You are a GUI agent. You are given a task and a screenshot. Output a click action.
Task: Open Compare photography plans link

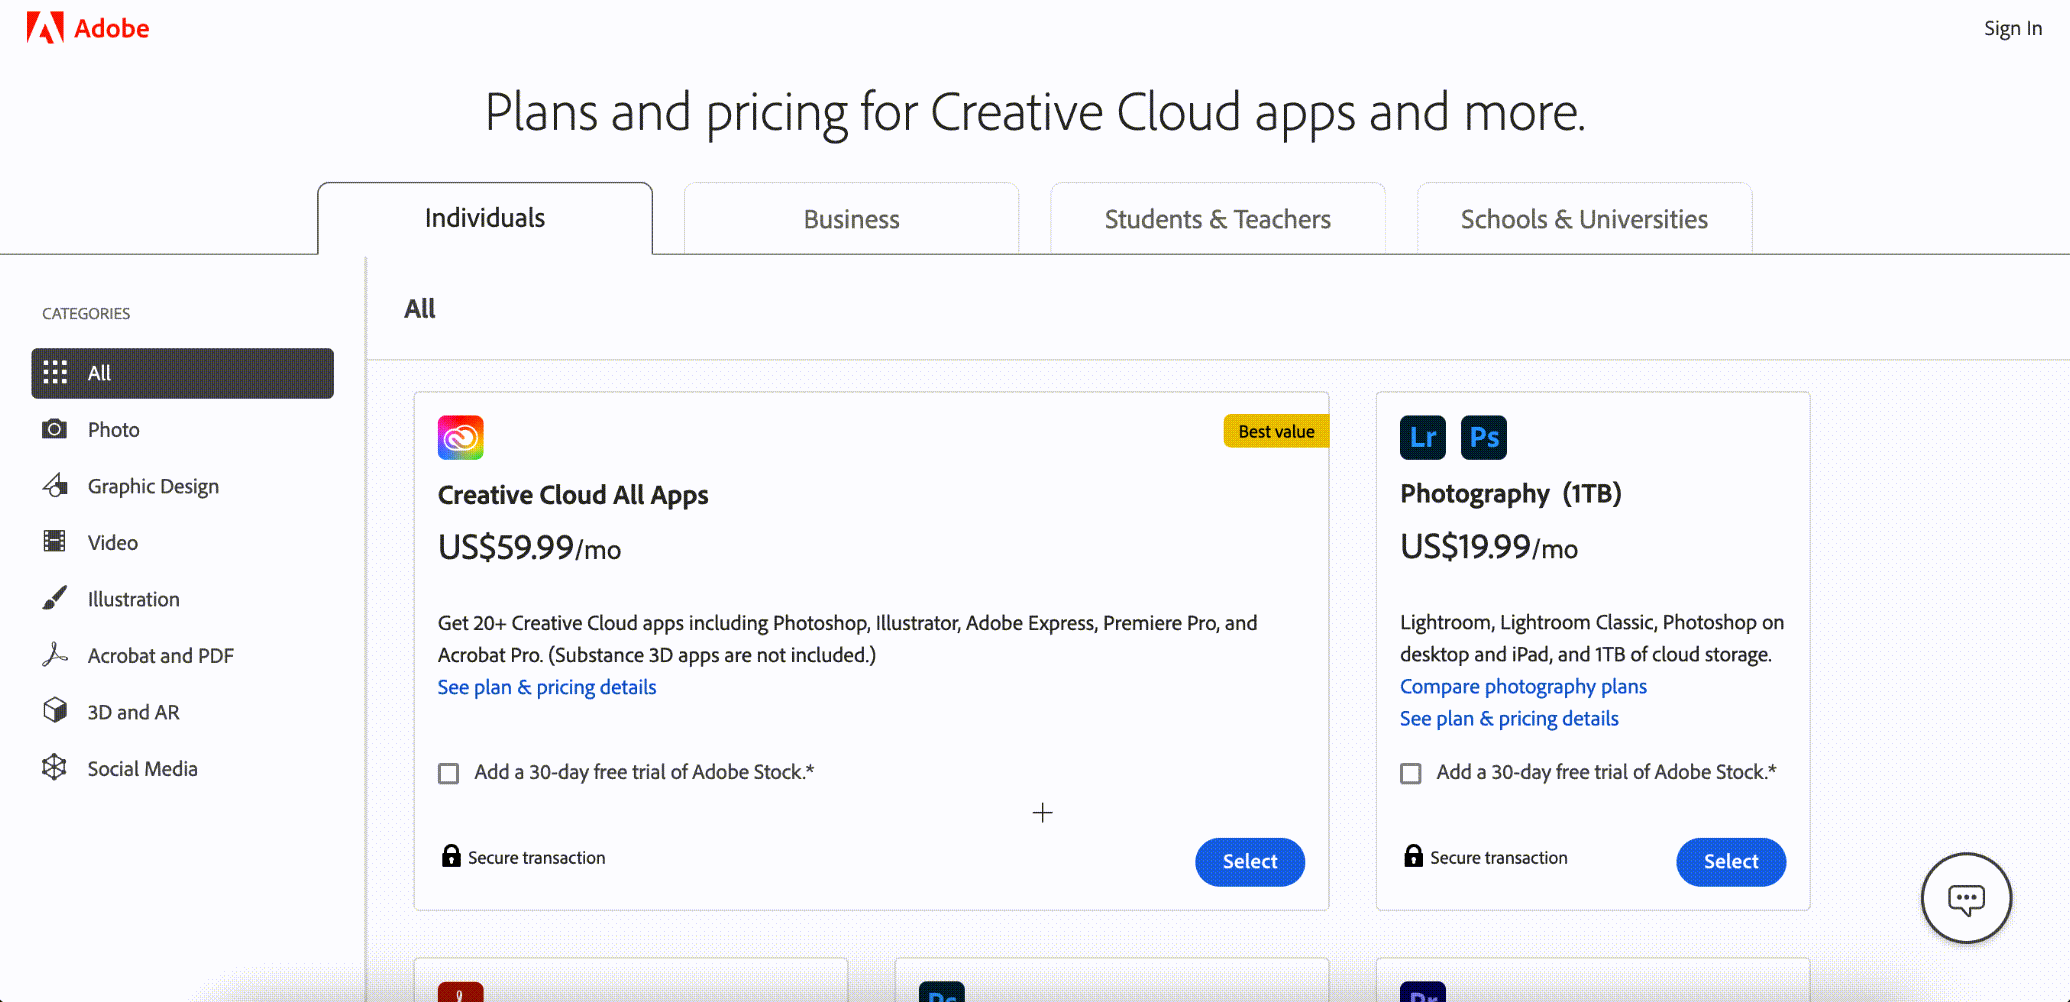tap(1523, 686)
